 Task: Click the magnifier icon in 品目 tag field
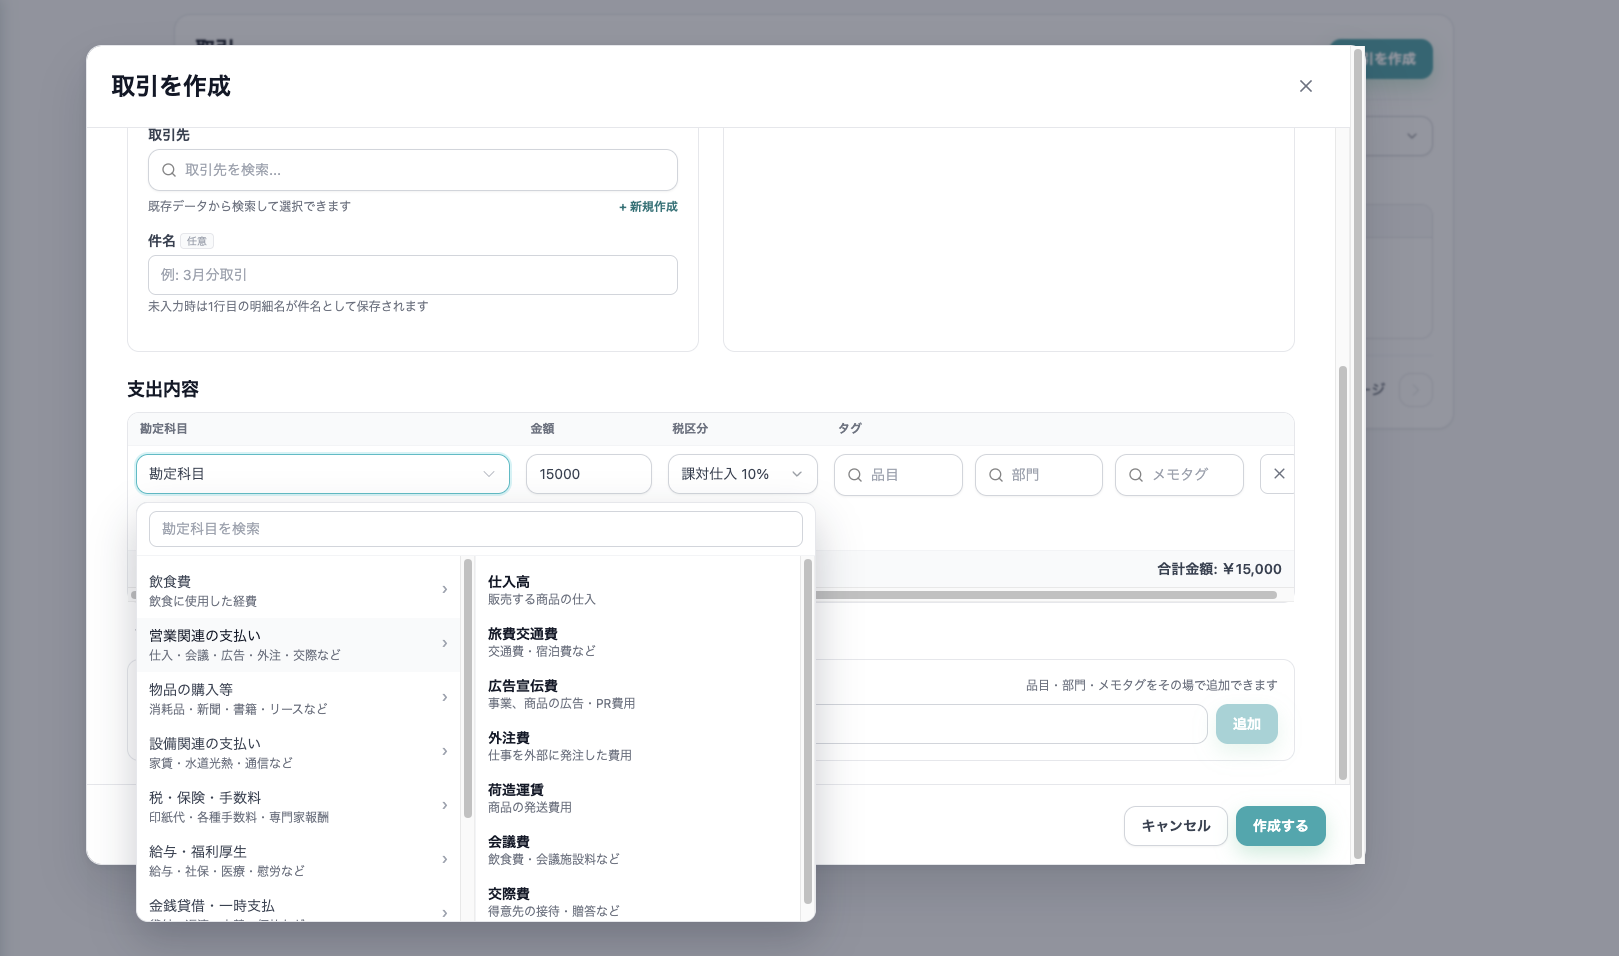click(856, 474)
